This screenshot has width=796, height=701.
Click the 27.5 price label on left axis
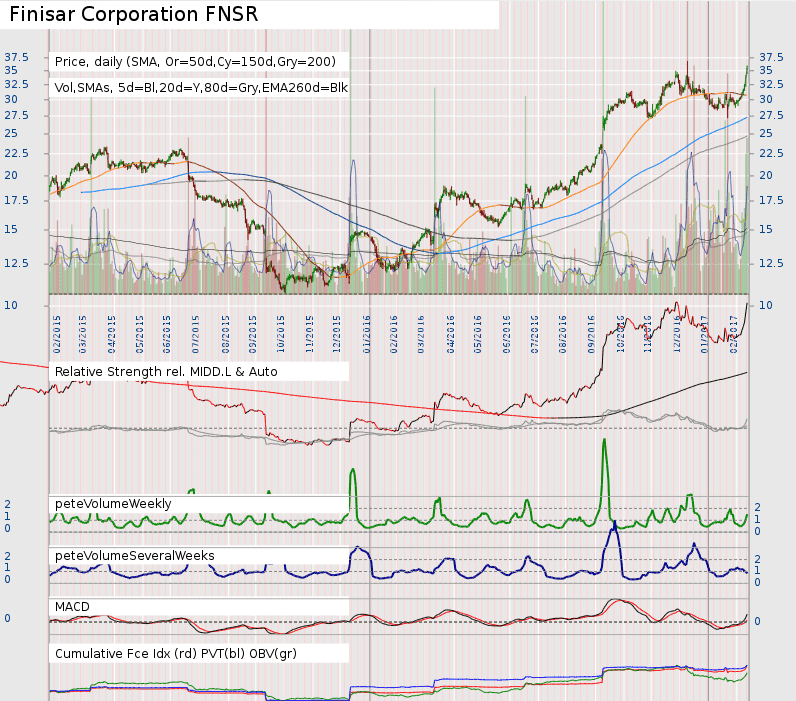coord(17,116)
